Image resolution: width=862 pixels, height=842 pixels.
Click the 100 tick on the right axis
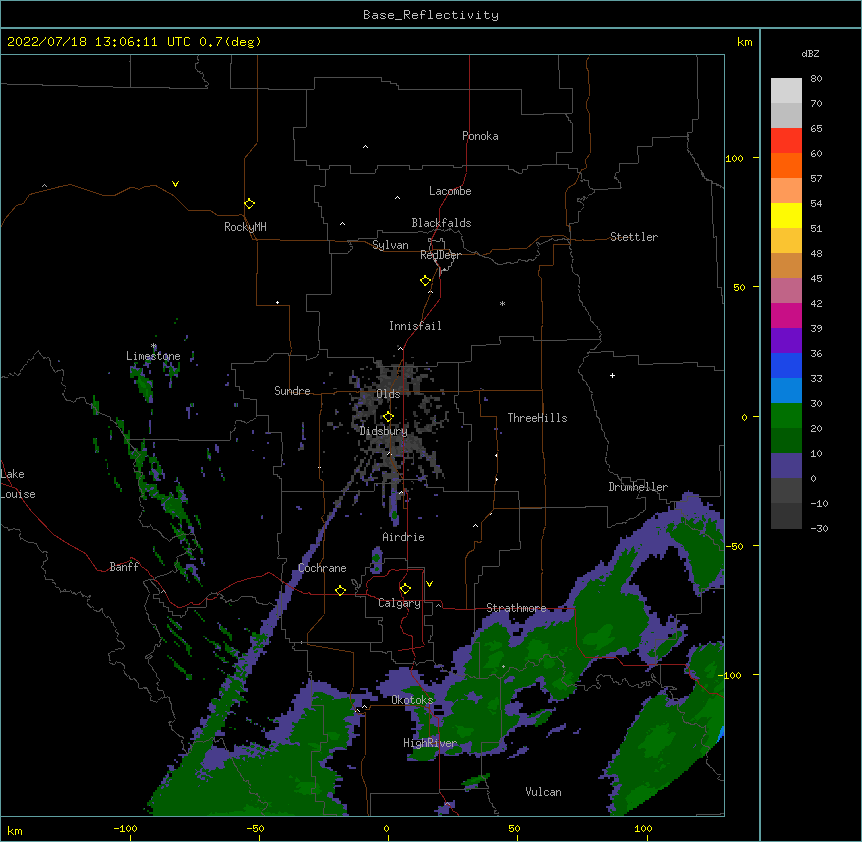(734, 158)
